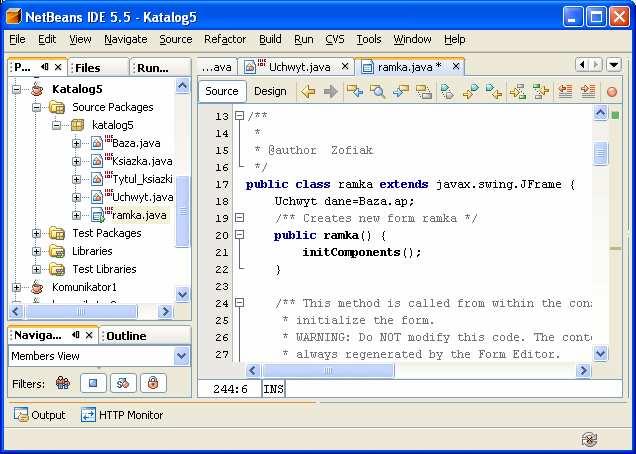Minimize the Projects panel using pin icon

45,67
